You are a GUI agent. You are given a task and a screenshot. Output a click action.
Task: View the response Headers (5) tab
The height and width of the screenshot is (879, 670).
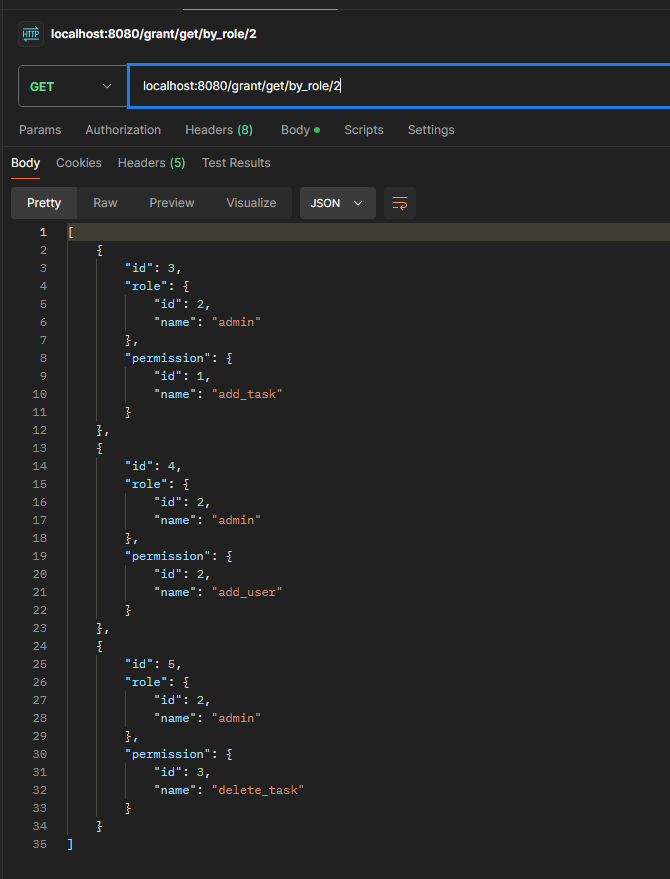click(x=151, y=163)
